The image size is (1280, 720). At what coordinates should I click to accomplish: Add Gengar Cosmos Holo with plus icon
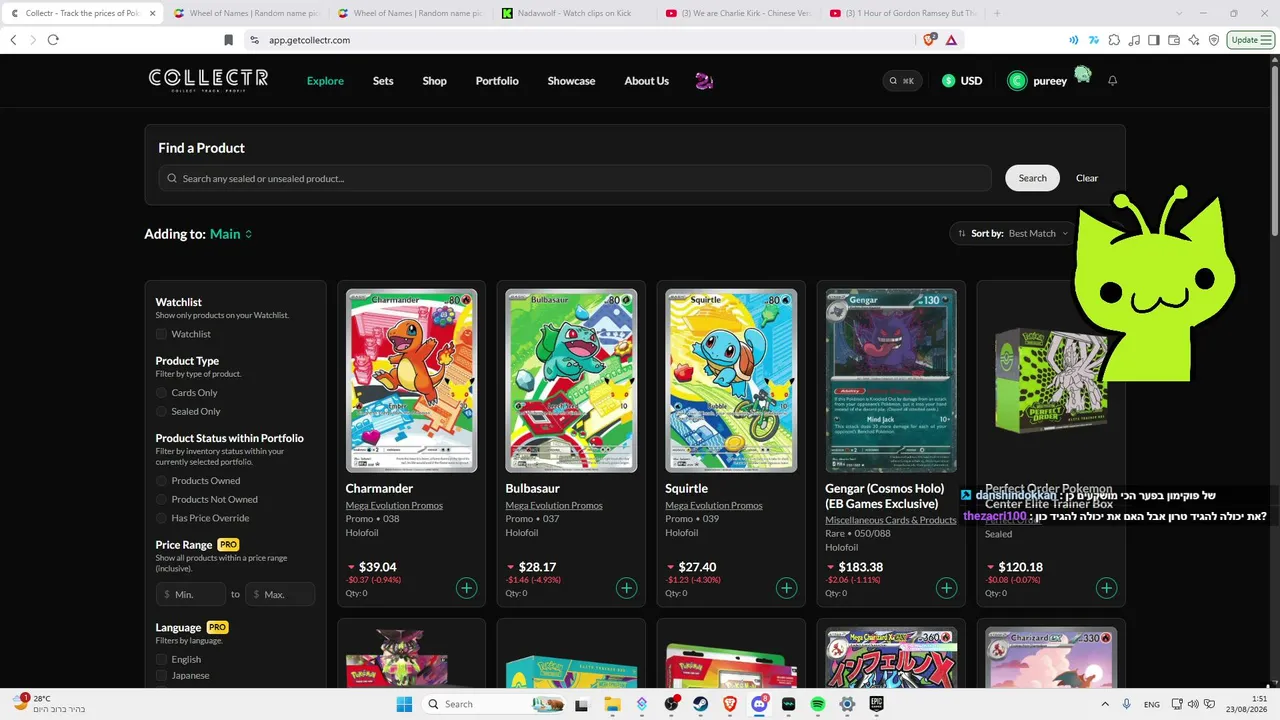coord(946,588)
